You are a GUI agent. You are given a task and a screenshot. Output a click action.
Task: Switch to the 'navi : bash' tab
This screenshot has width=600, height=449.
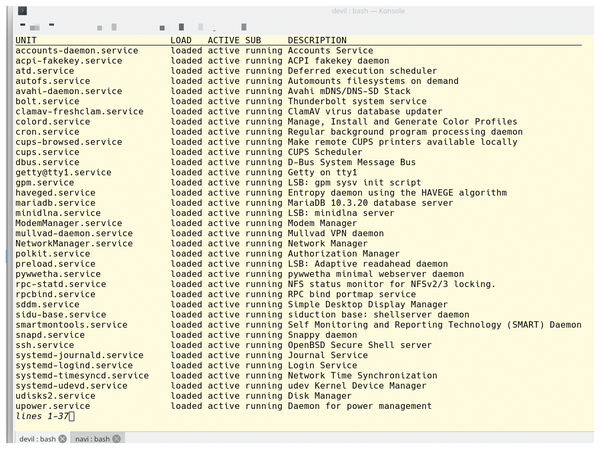pyautogui.click(x=92, y=439)
